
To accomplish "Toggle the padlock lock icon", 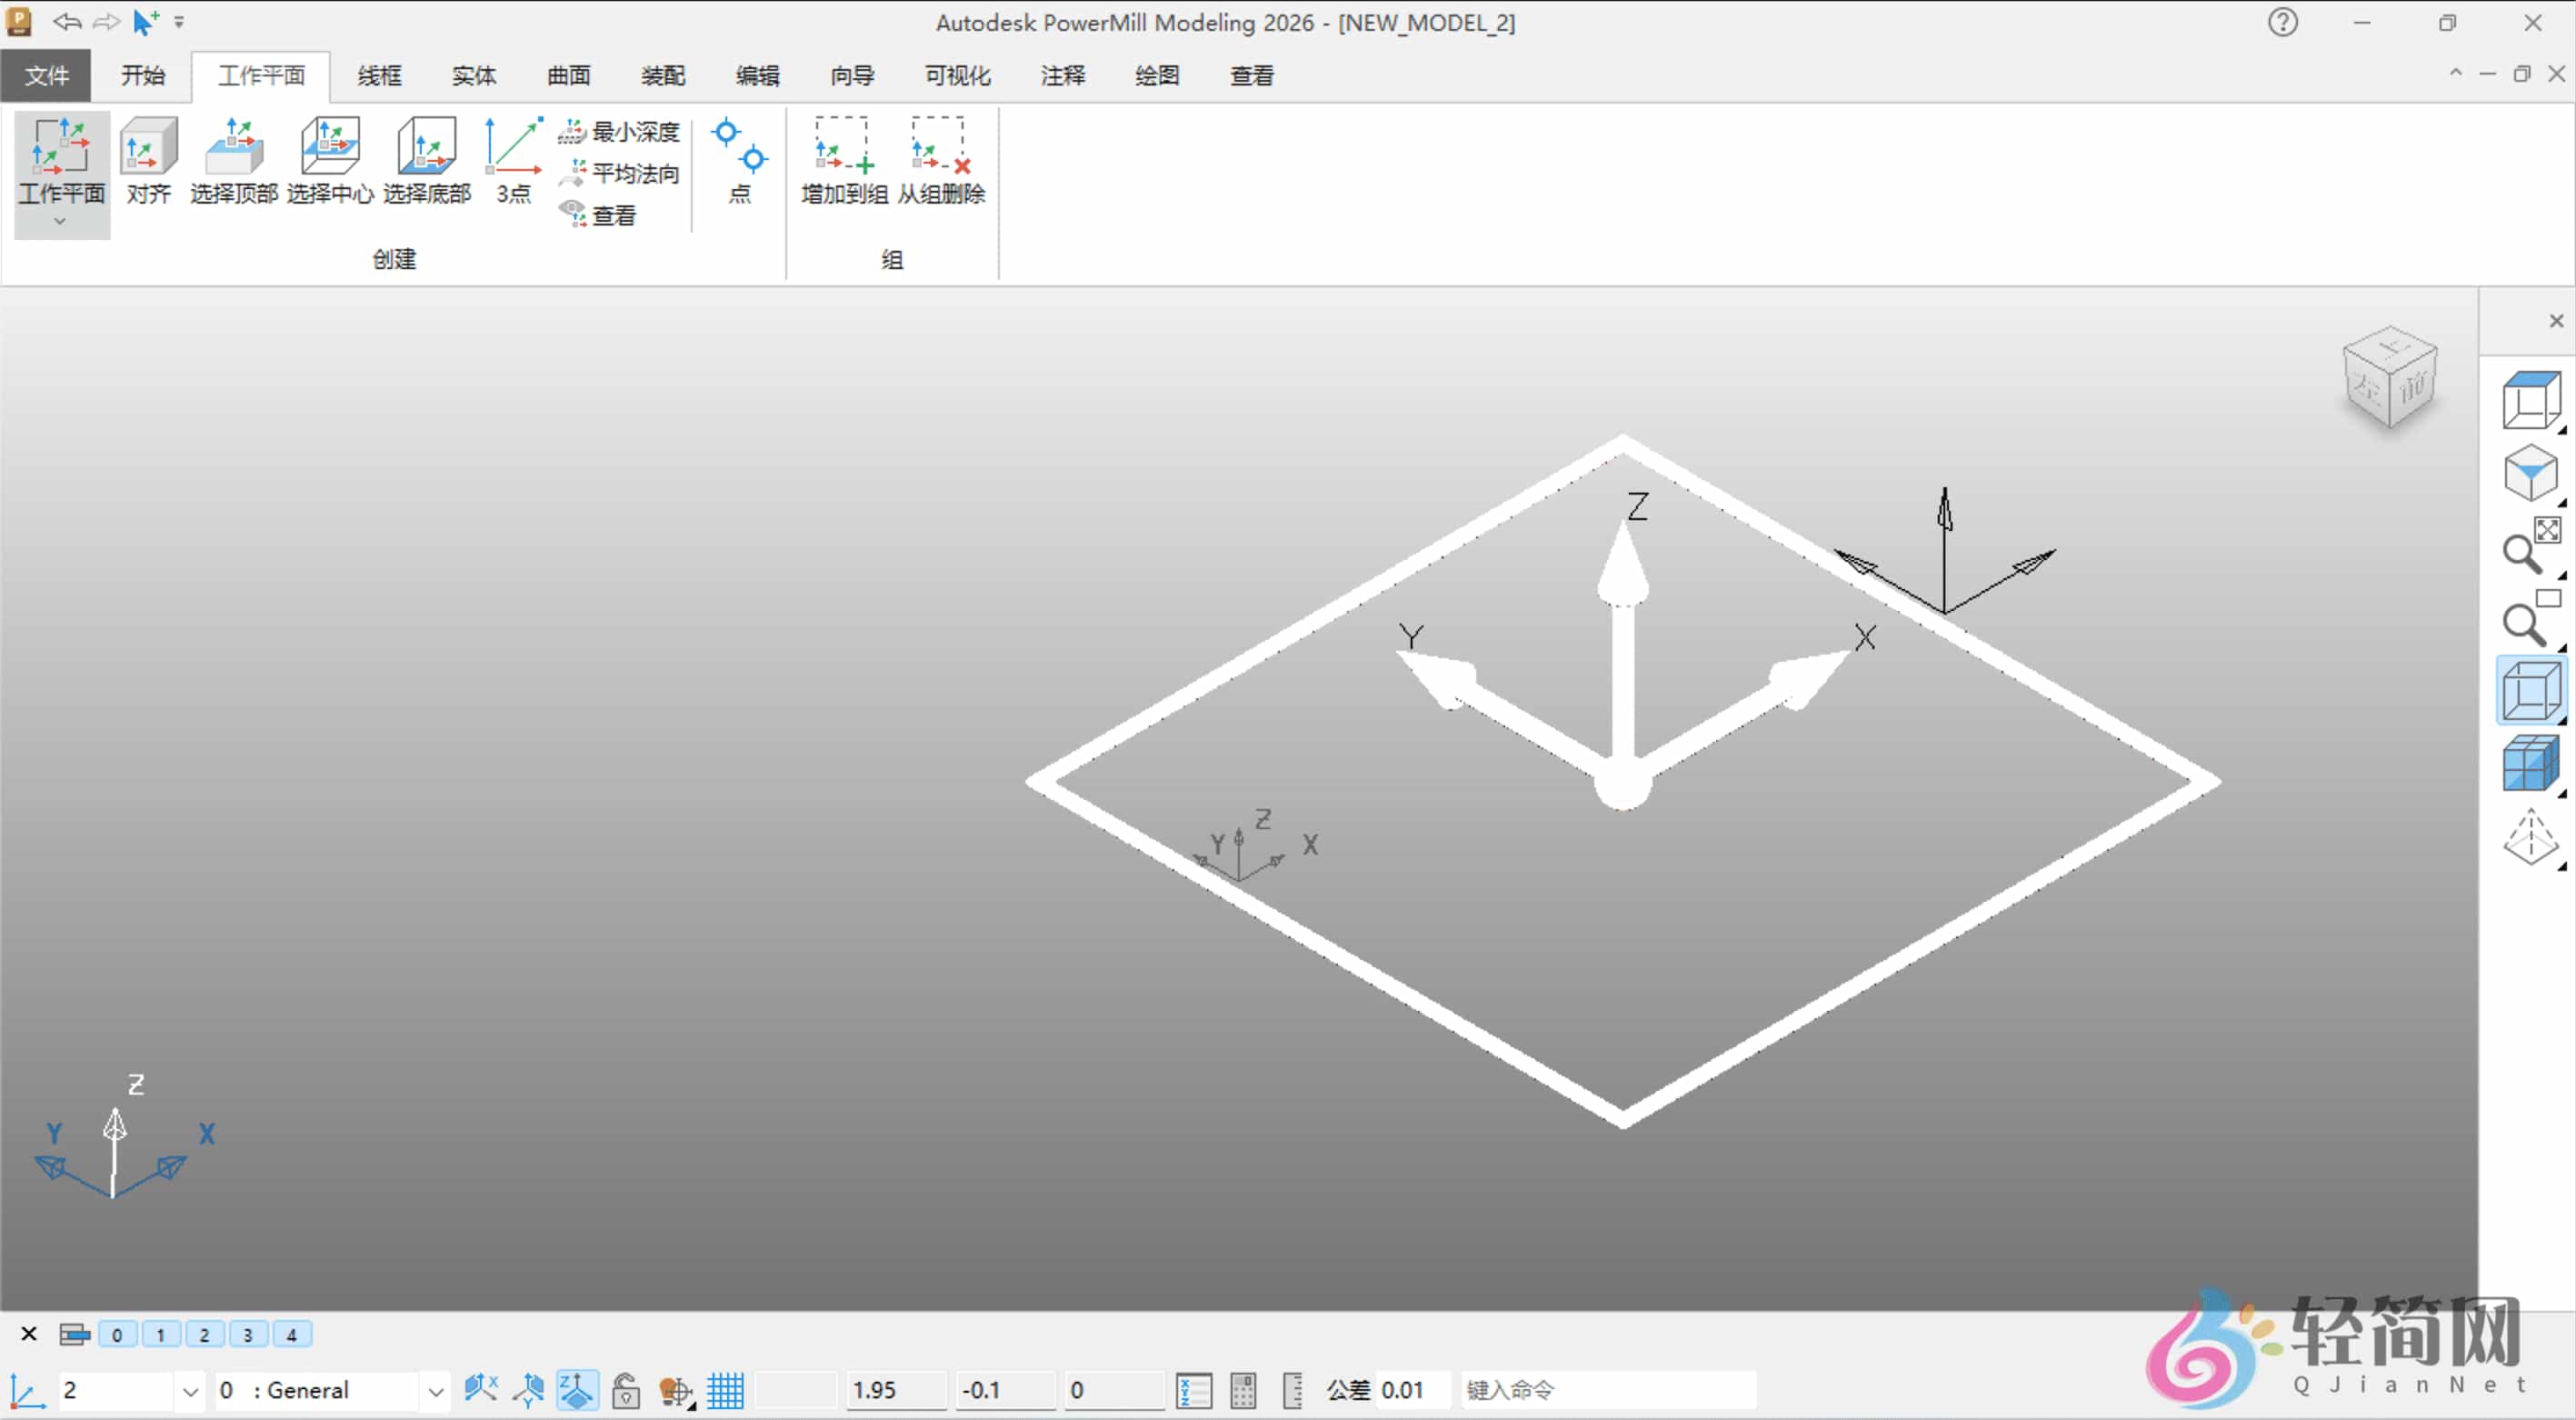I will pos(626,1390).
